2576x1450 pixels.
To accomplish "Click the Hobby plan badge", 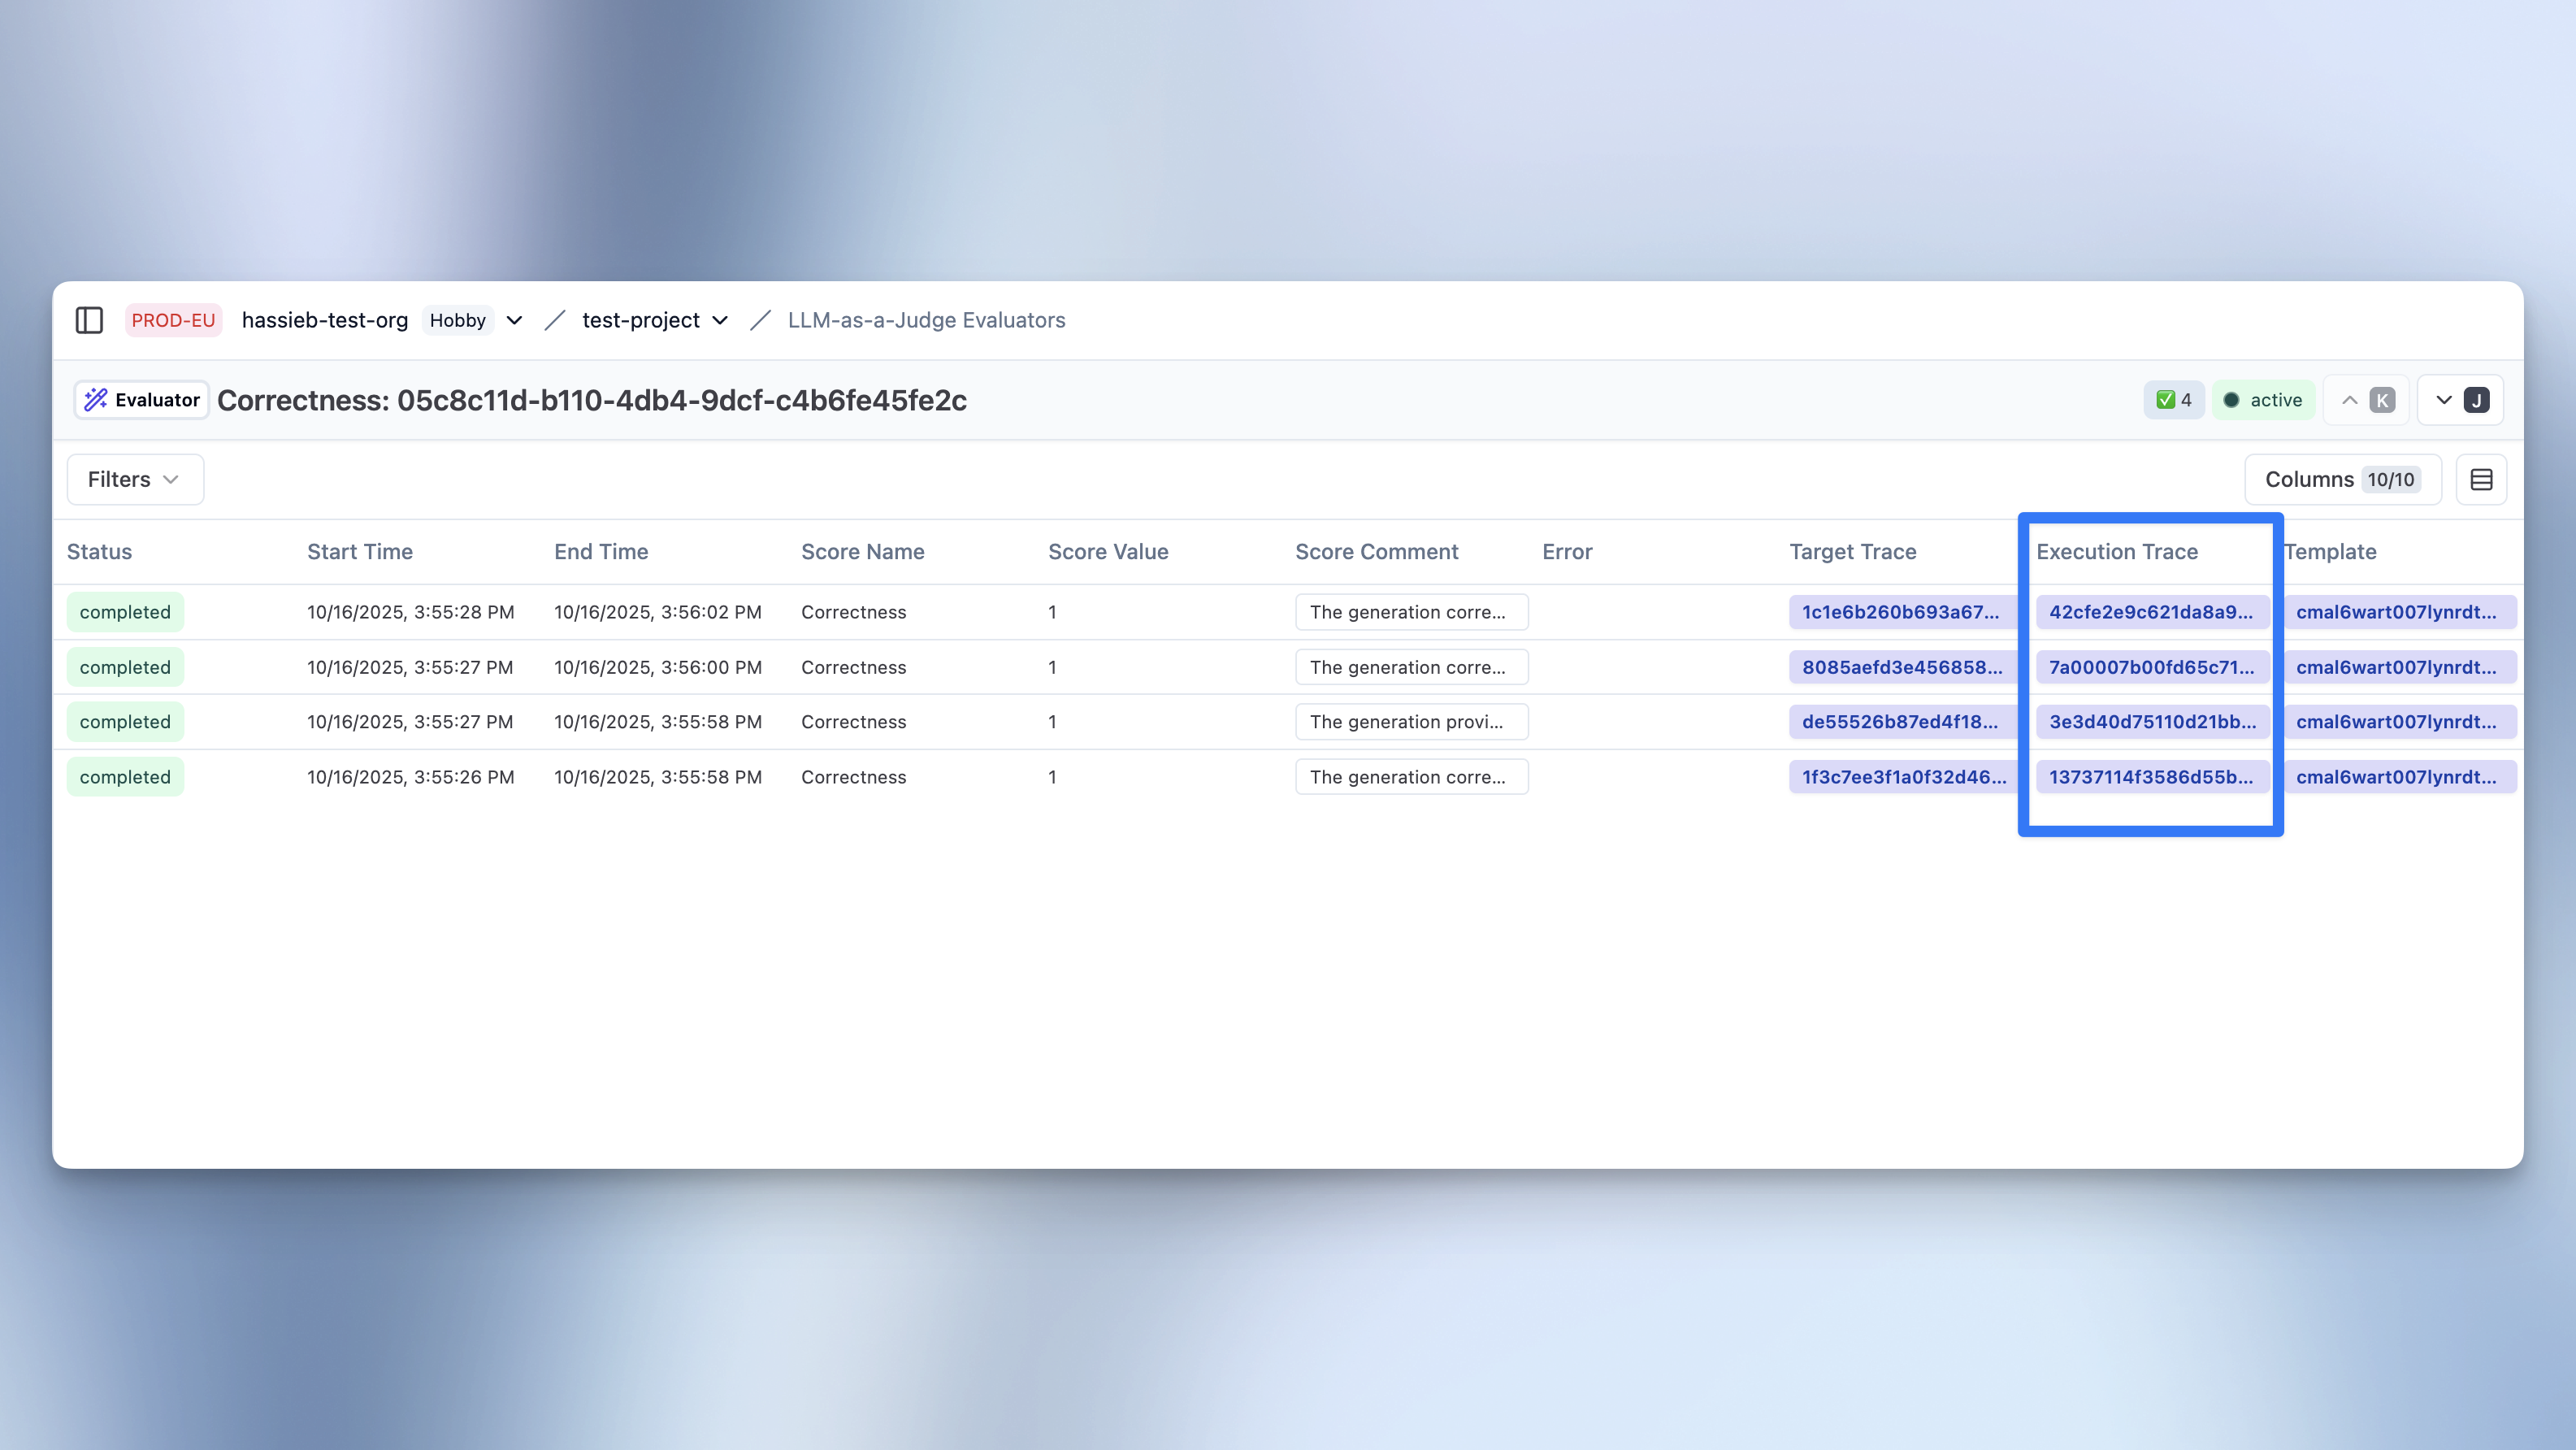I will tap(457, 320).
